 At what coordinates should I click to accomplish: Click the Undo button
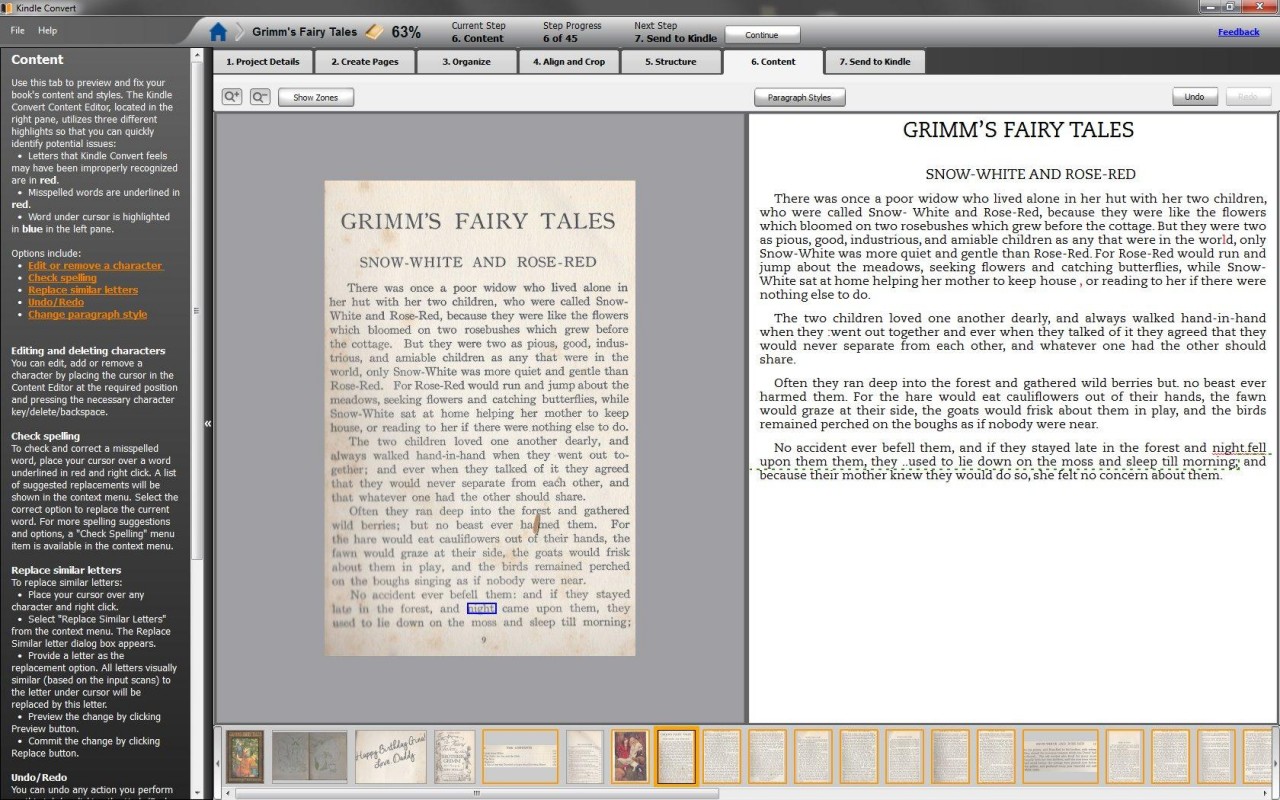1194,97
